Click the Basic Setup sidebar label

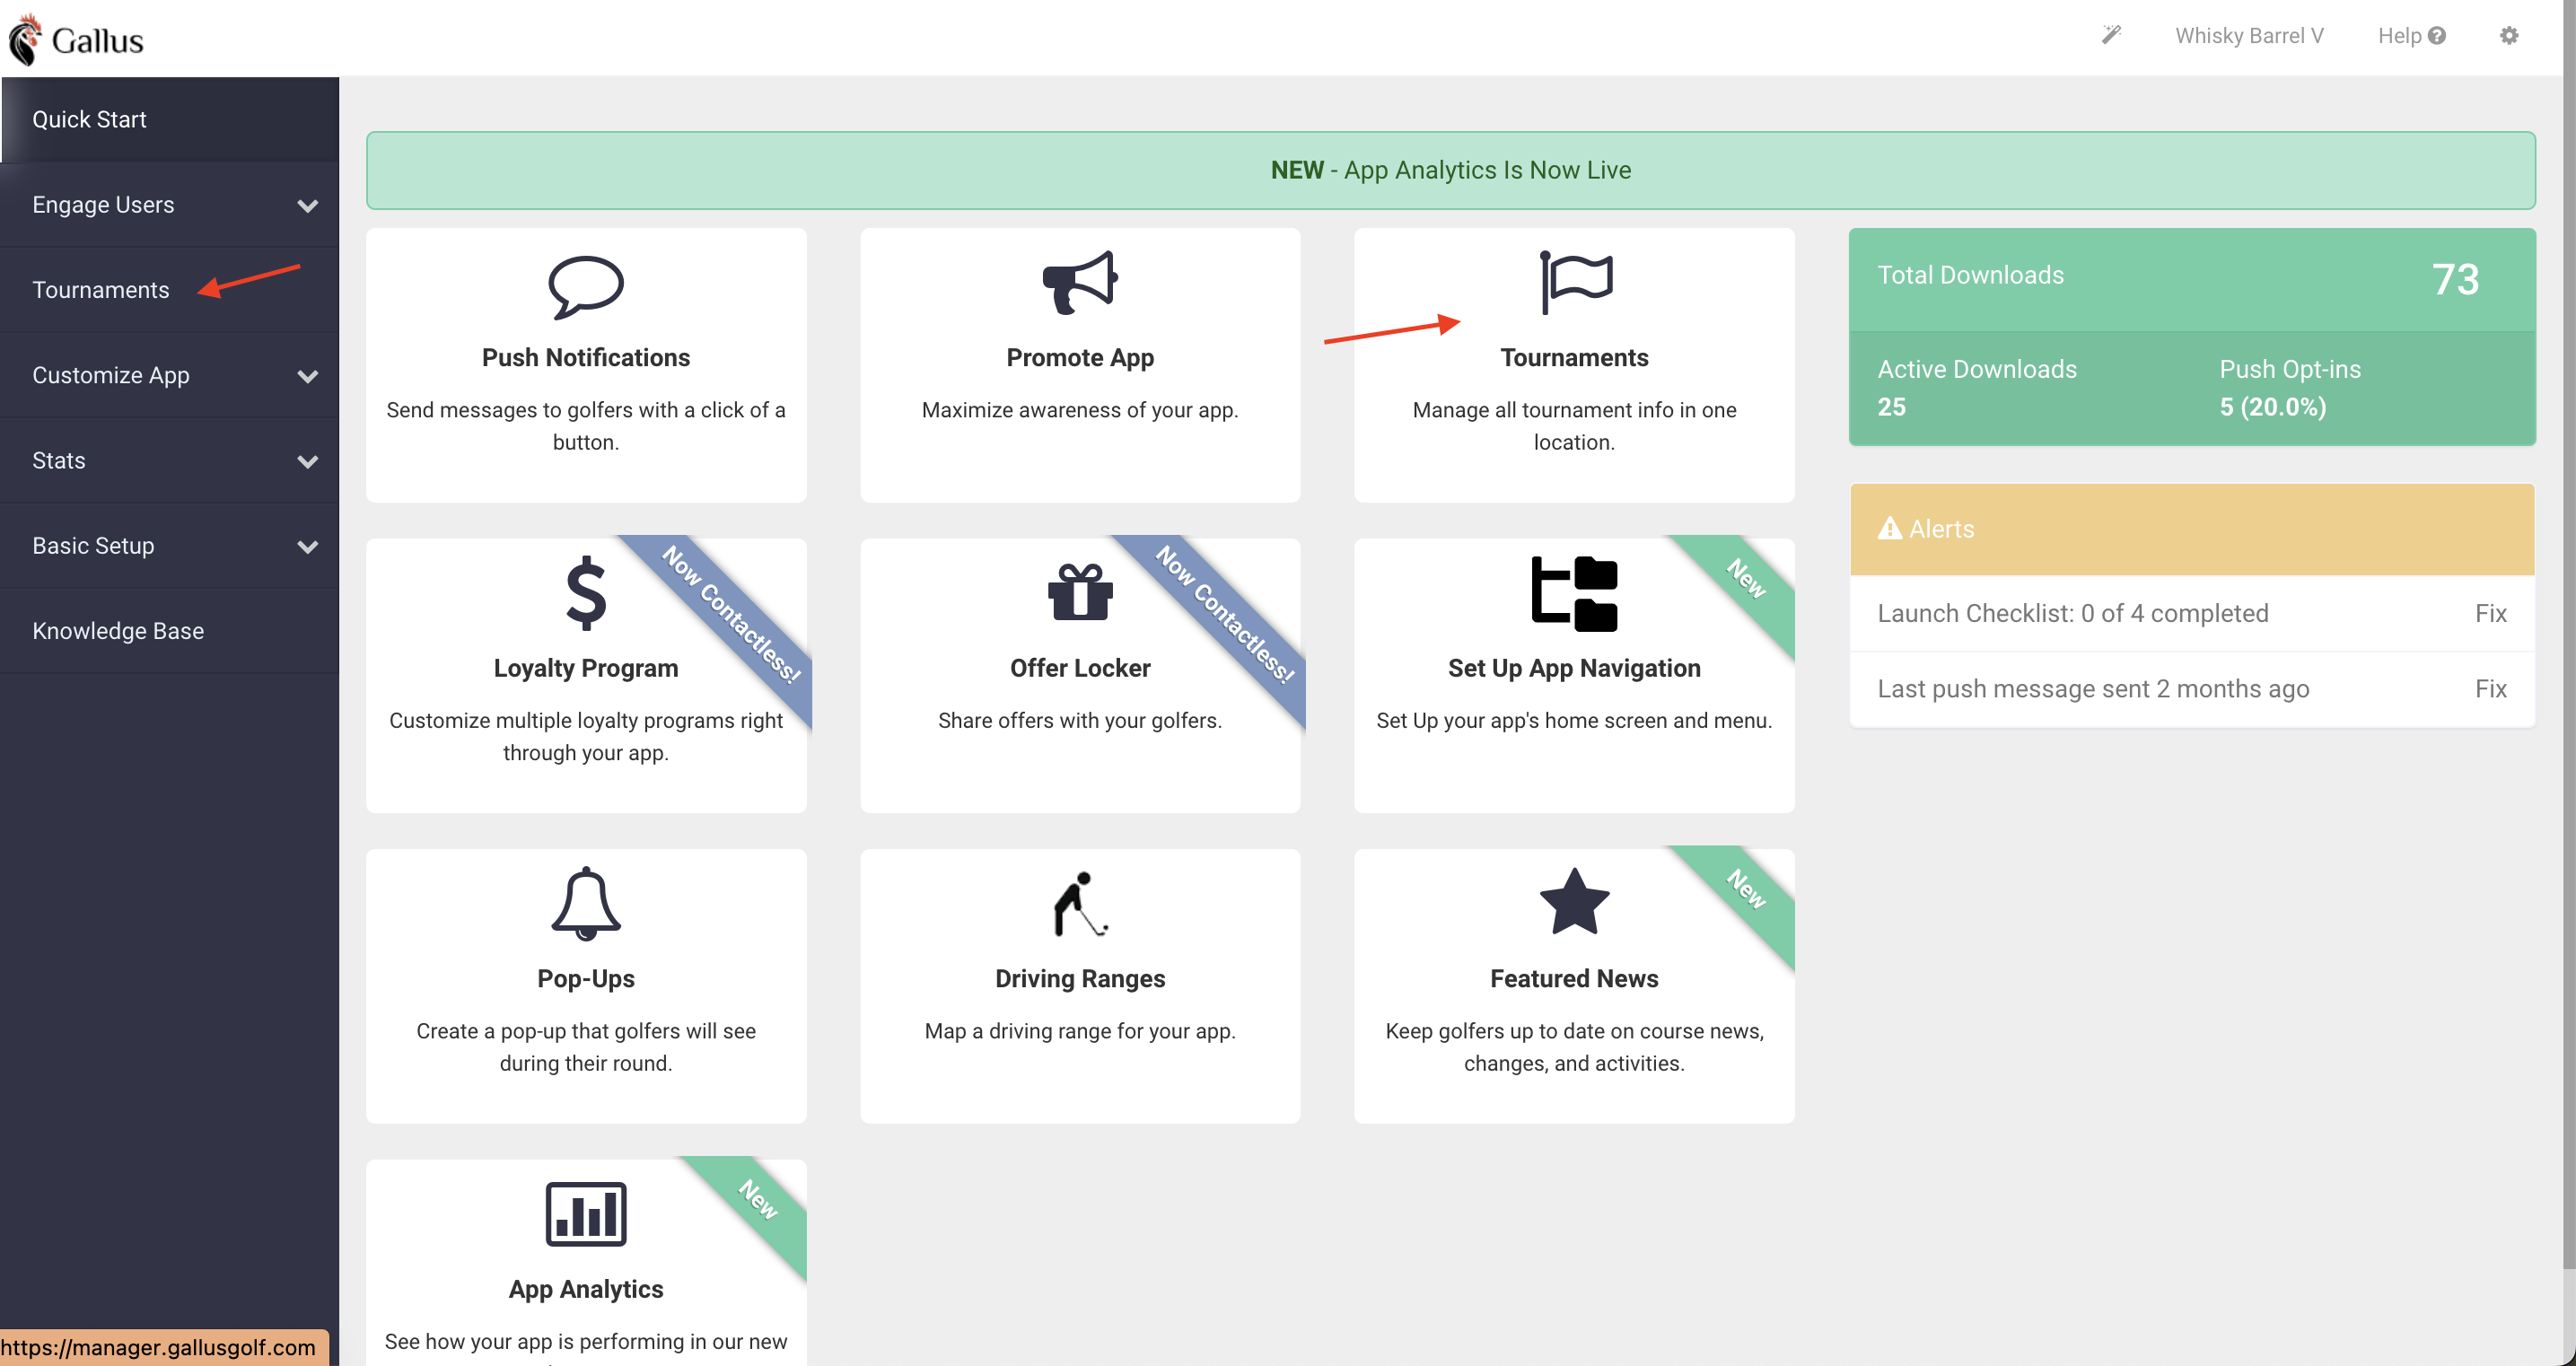93,546
